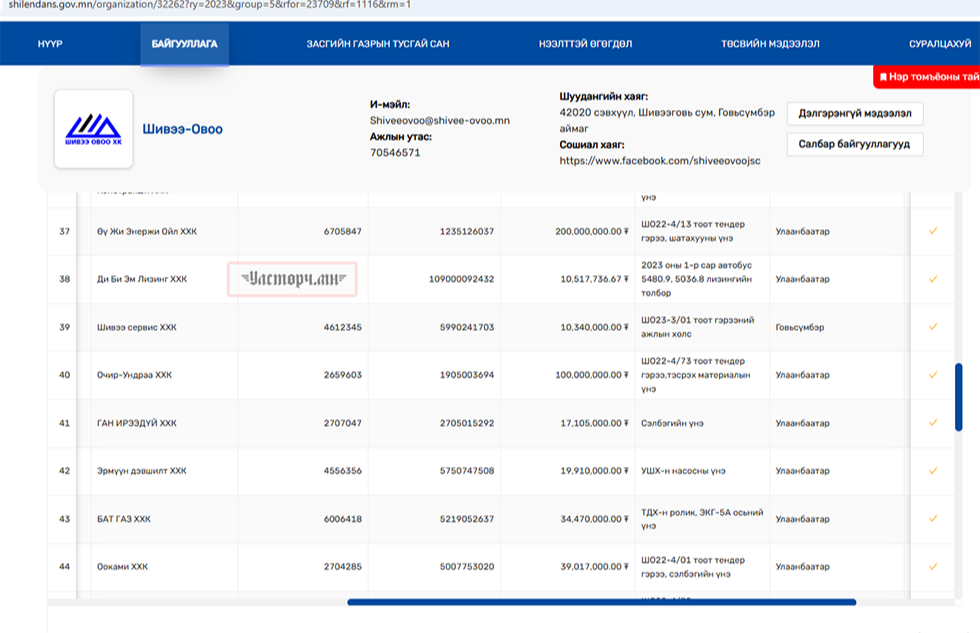This screenshot has height=633, width=980.
Task: Click account number 1235126037
Action: point(467,231)
